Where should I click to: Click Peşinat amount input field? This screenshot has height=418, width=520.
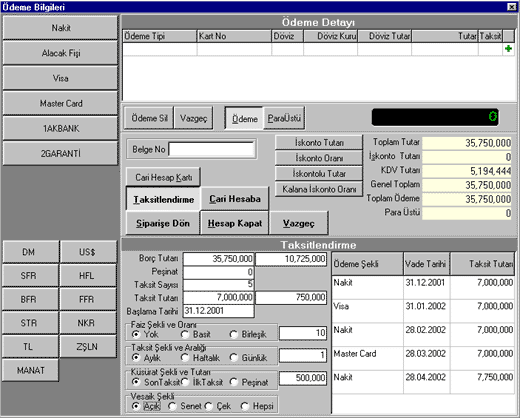pyautogui.click(x=218, y=272)
